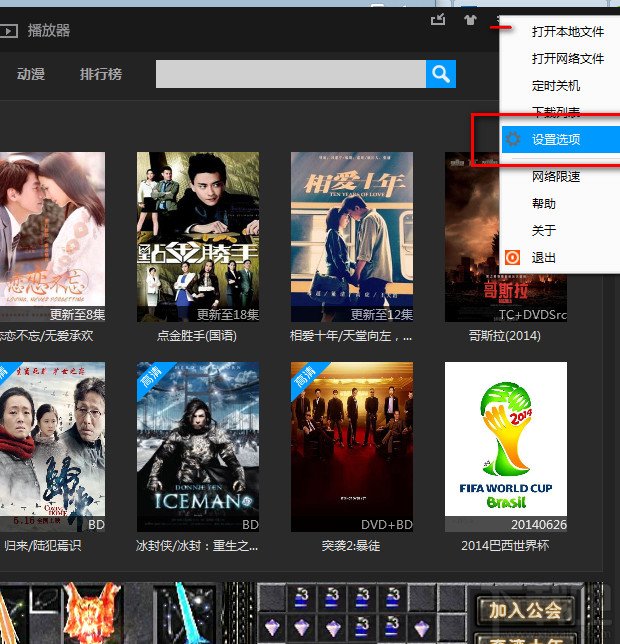The height and width of the screenshot is (644, 620).
Task: Choose 打开网络文件 from the menu
Action: pyautogui.click(x=568, y=59)
